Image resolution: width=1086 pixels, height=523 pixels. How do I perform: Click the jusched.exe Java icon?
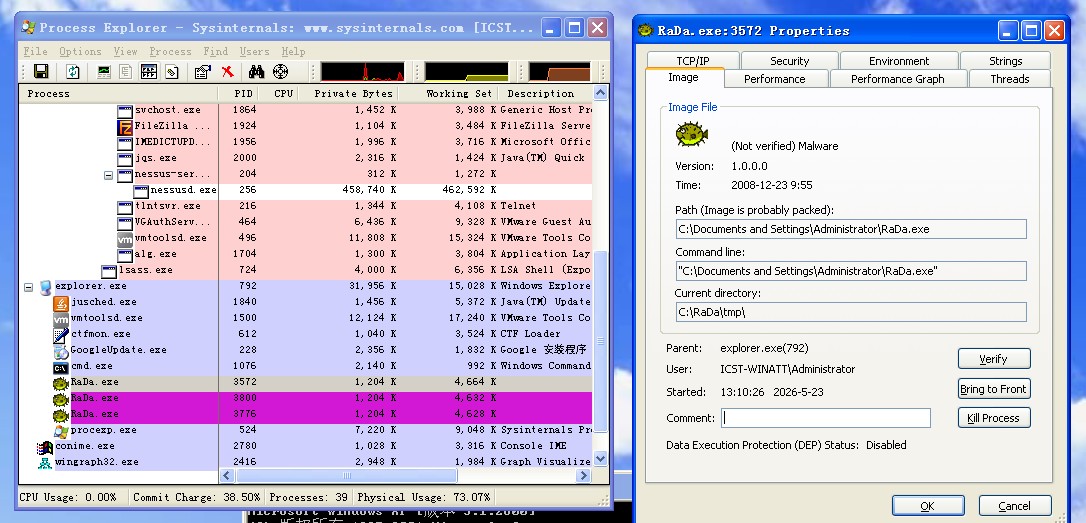click(x=61, y=302)
